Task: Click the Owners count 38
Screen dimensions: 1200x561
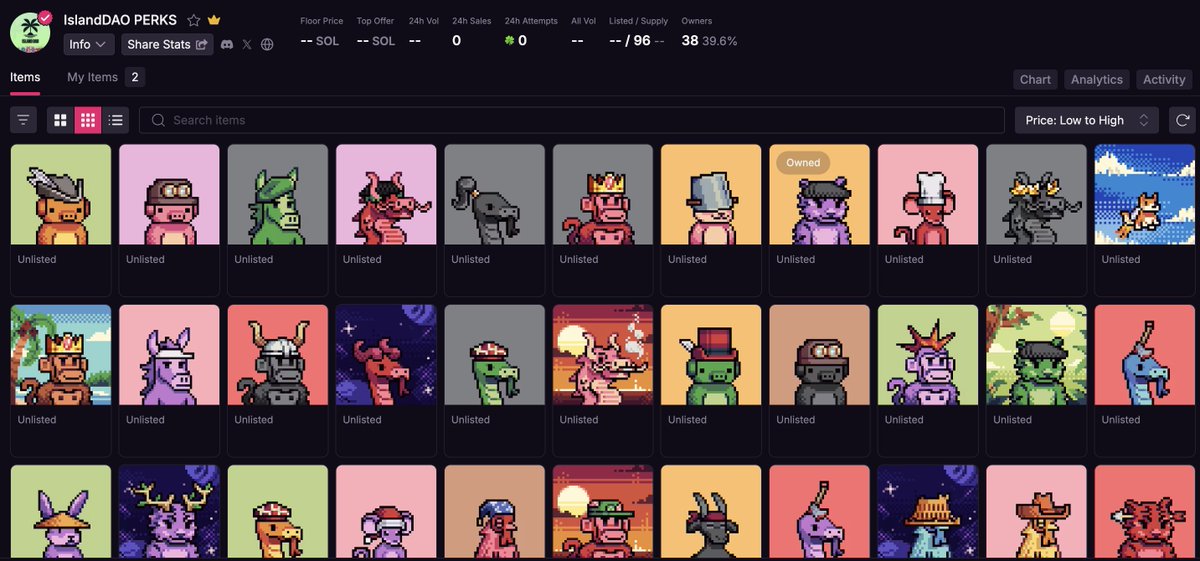Action: (x=690, y=41)
